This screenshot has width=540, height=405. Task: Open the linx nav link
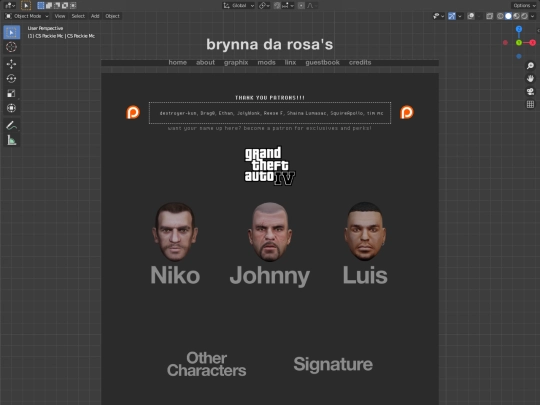pos(290,62)
